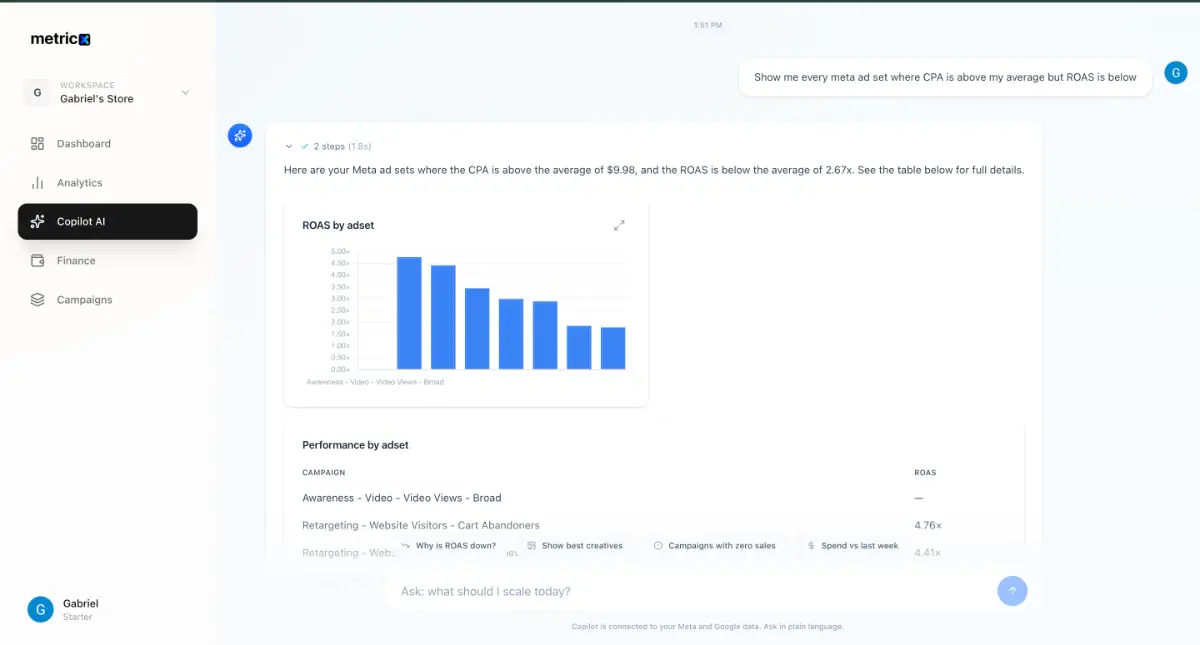Click the Copilot sparkle avatar icon
The image size is (1200, 645).
pos(240,135)
